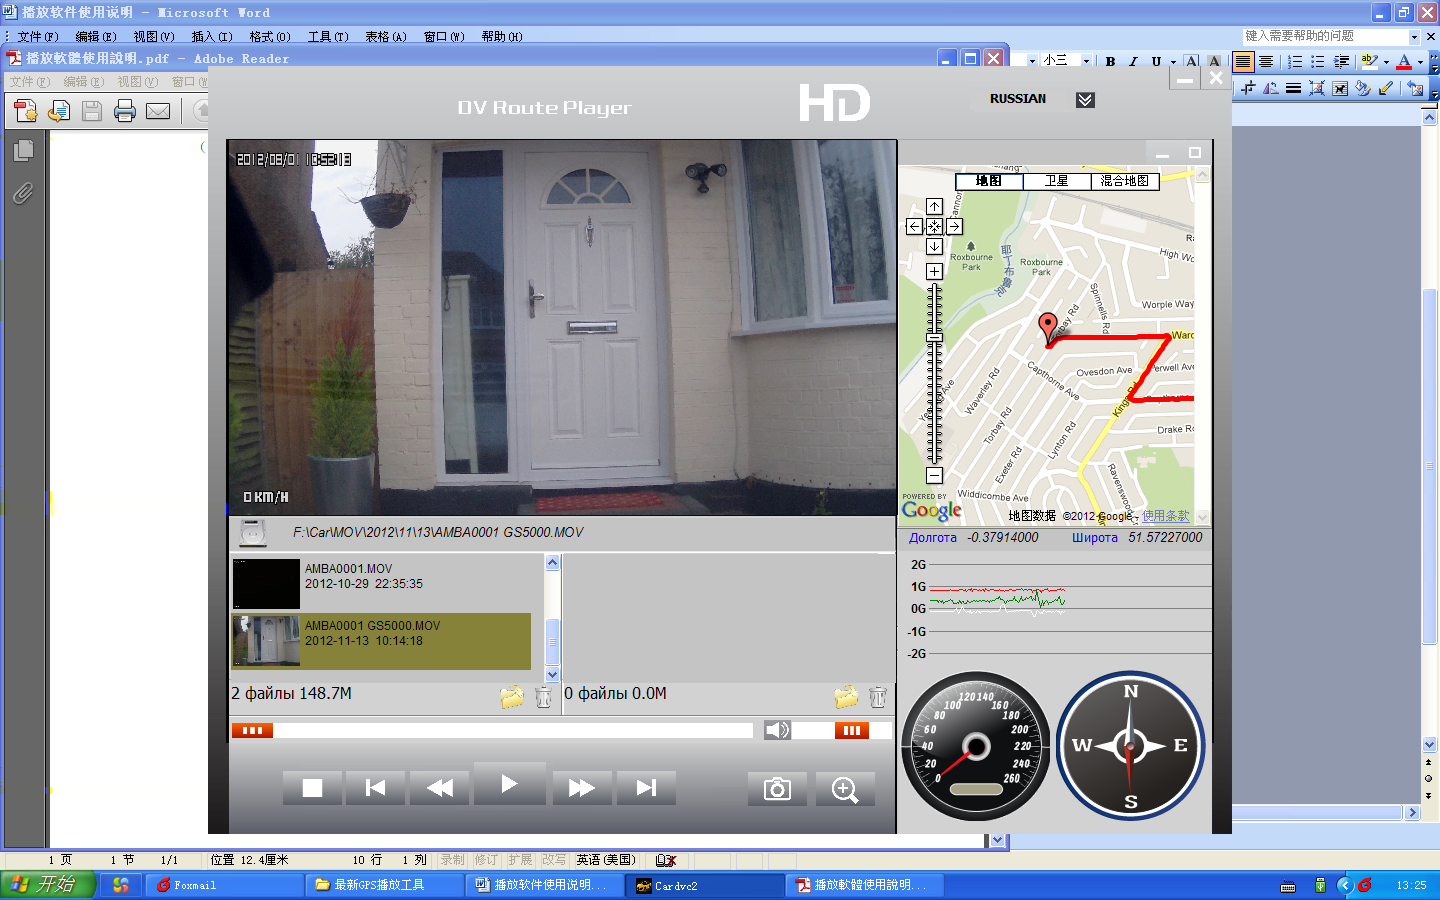Pan the map left
Screen dimensions: 1440x900
914,227
